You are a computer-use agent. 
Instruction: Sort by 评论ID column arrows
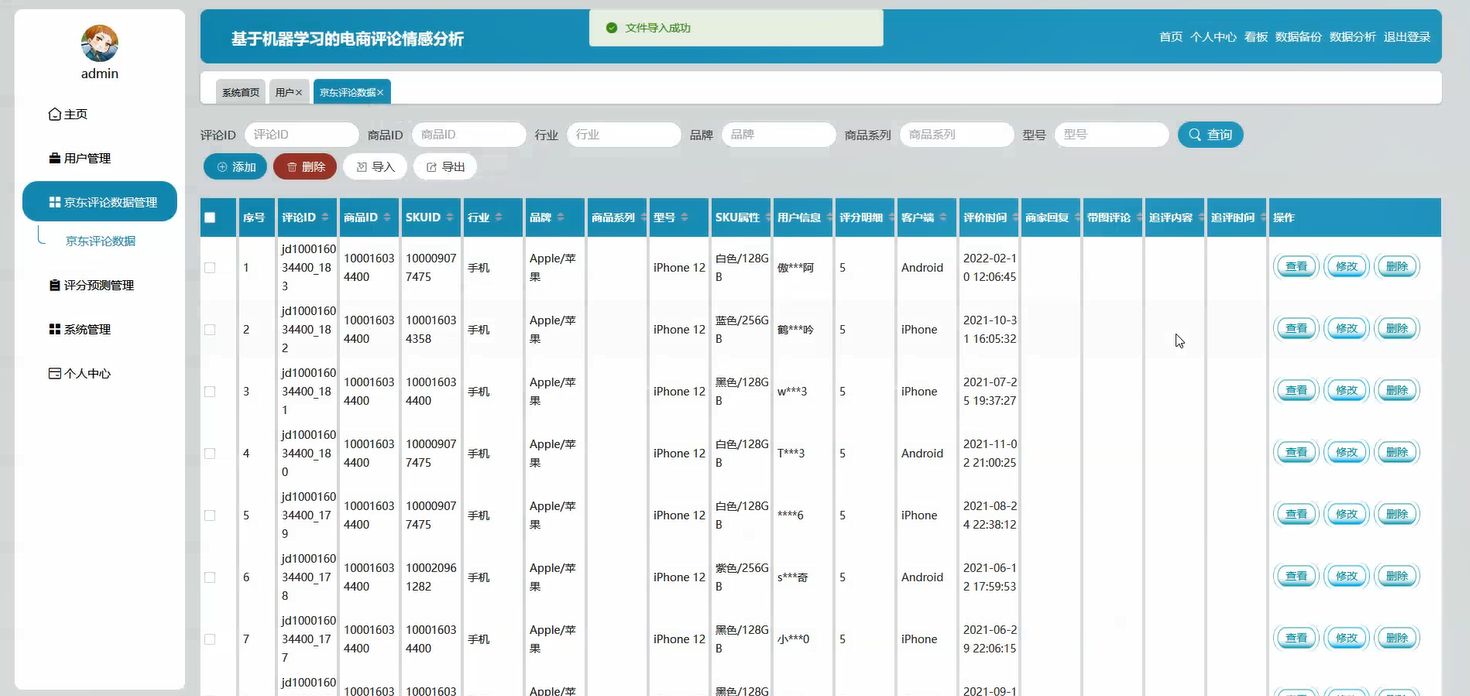tap(327, 217)
